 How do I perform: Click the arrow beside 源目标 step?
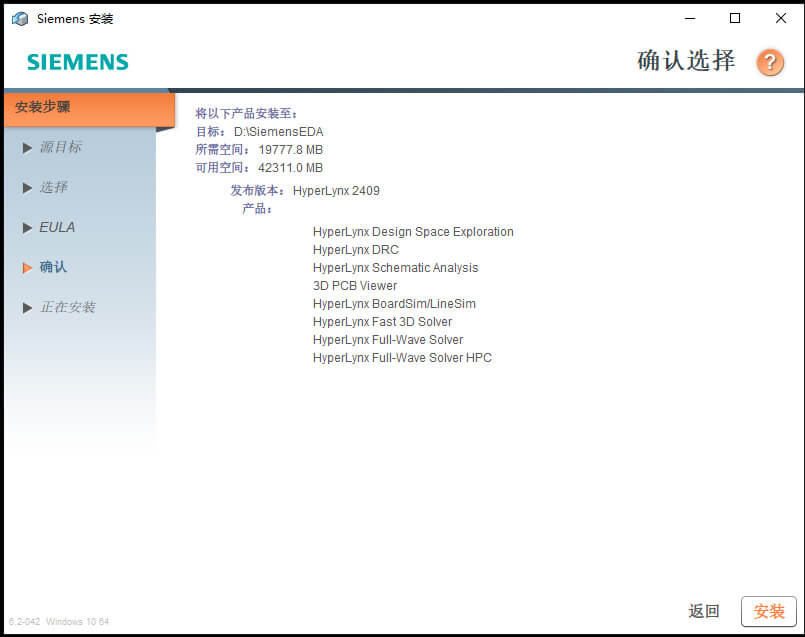coord(27,148)
